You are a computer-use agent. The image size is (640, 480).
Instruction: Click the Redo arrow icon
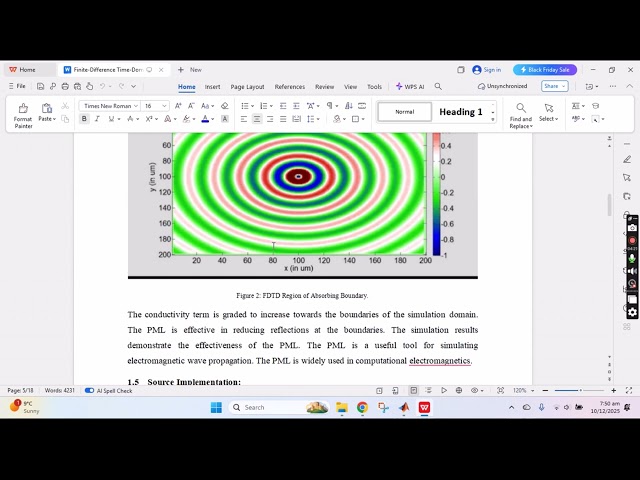tap(121, 86)
